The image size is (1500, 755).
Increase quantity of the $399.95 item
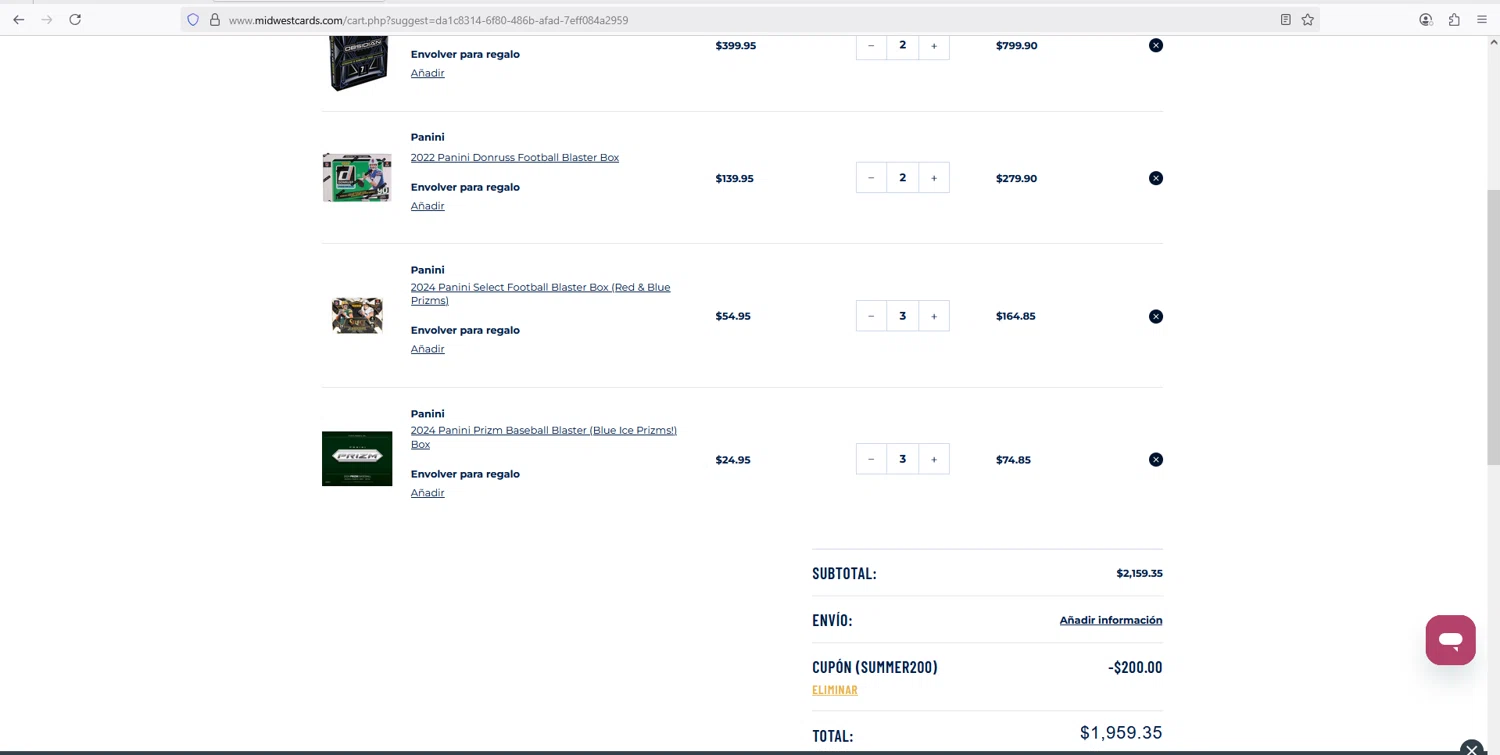(x=934, y=45)
